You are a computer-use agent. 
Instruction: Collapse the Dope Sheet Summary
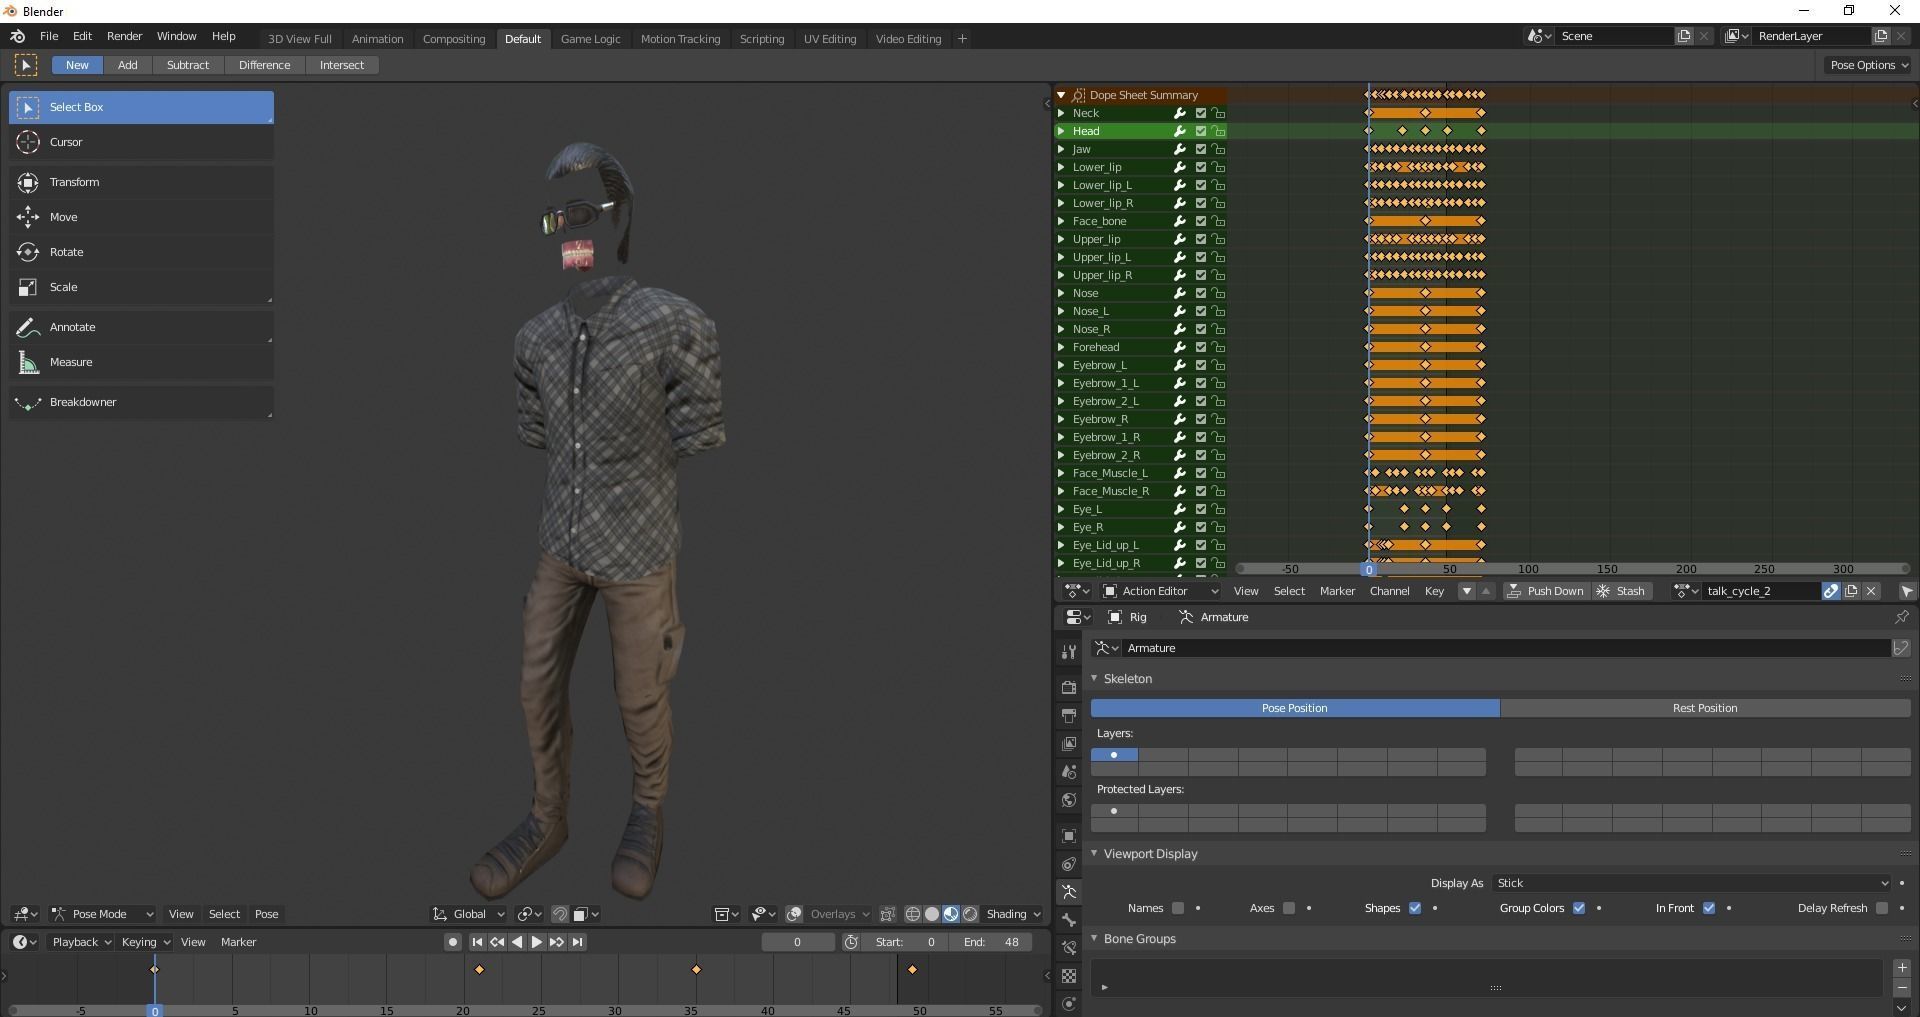pos(1061,95)
